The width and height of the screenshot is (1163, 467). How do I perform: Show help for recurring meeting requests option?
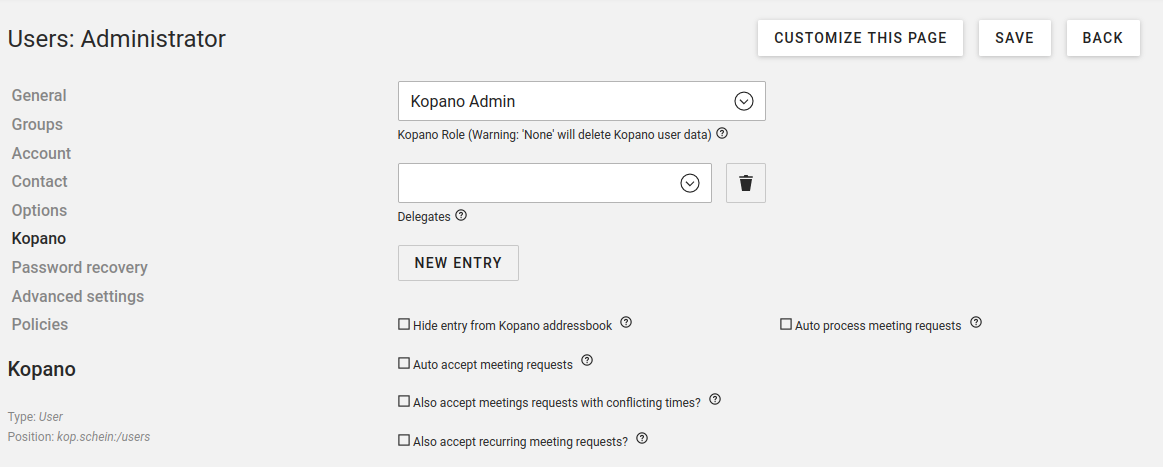tap(642, 438)
